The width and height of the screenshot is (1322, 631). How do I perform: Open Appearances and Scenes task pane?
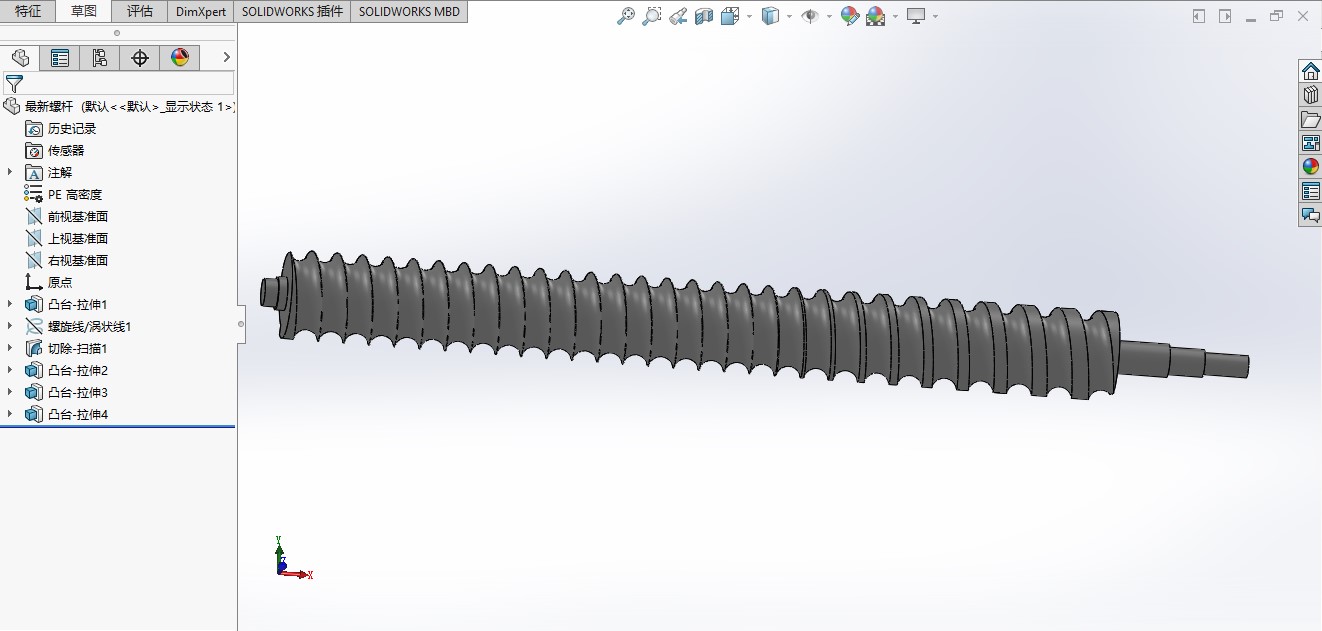pos(1310,167)
